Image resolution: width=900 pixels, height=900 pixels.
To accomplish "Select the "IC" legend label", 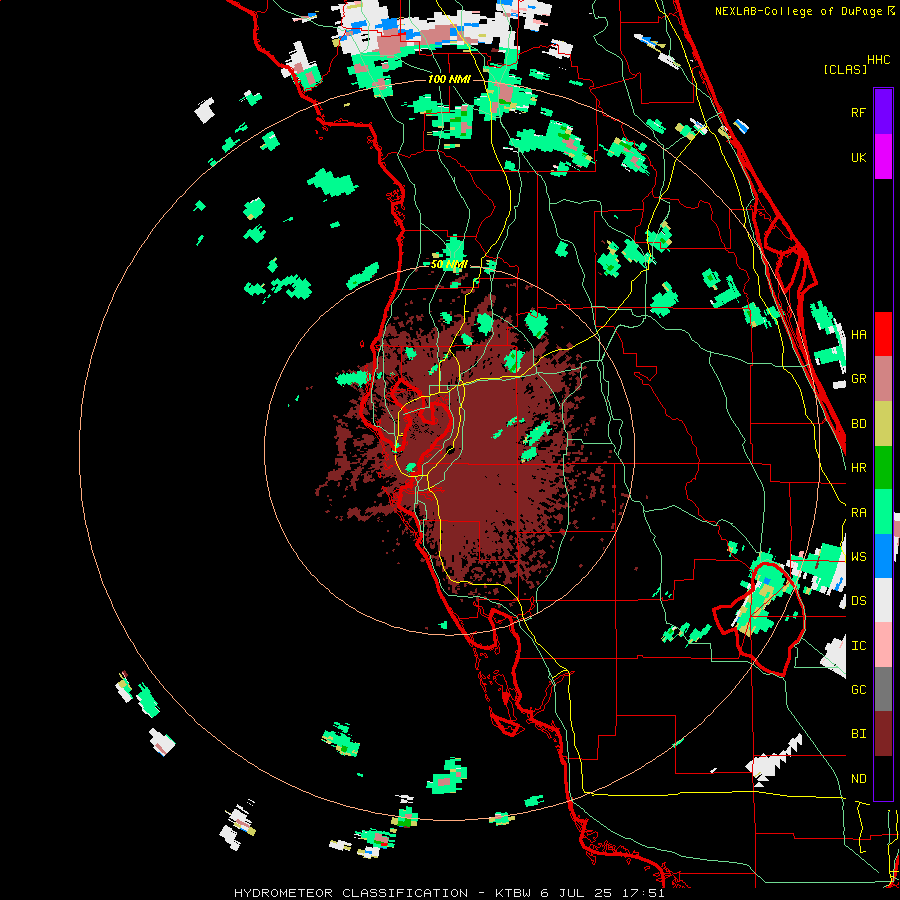I will [858, 646].
